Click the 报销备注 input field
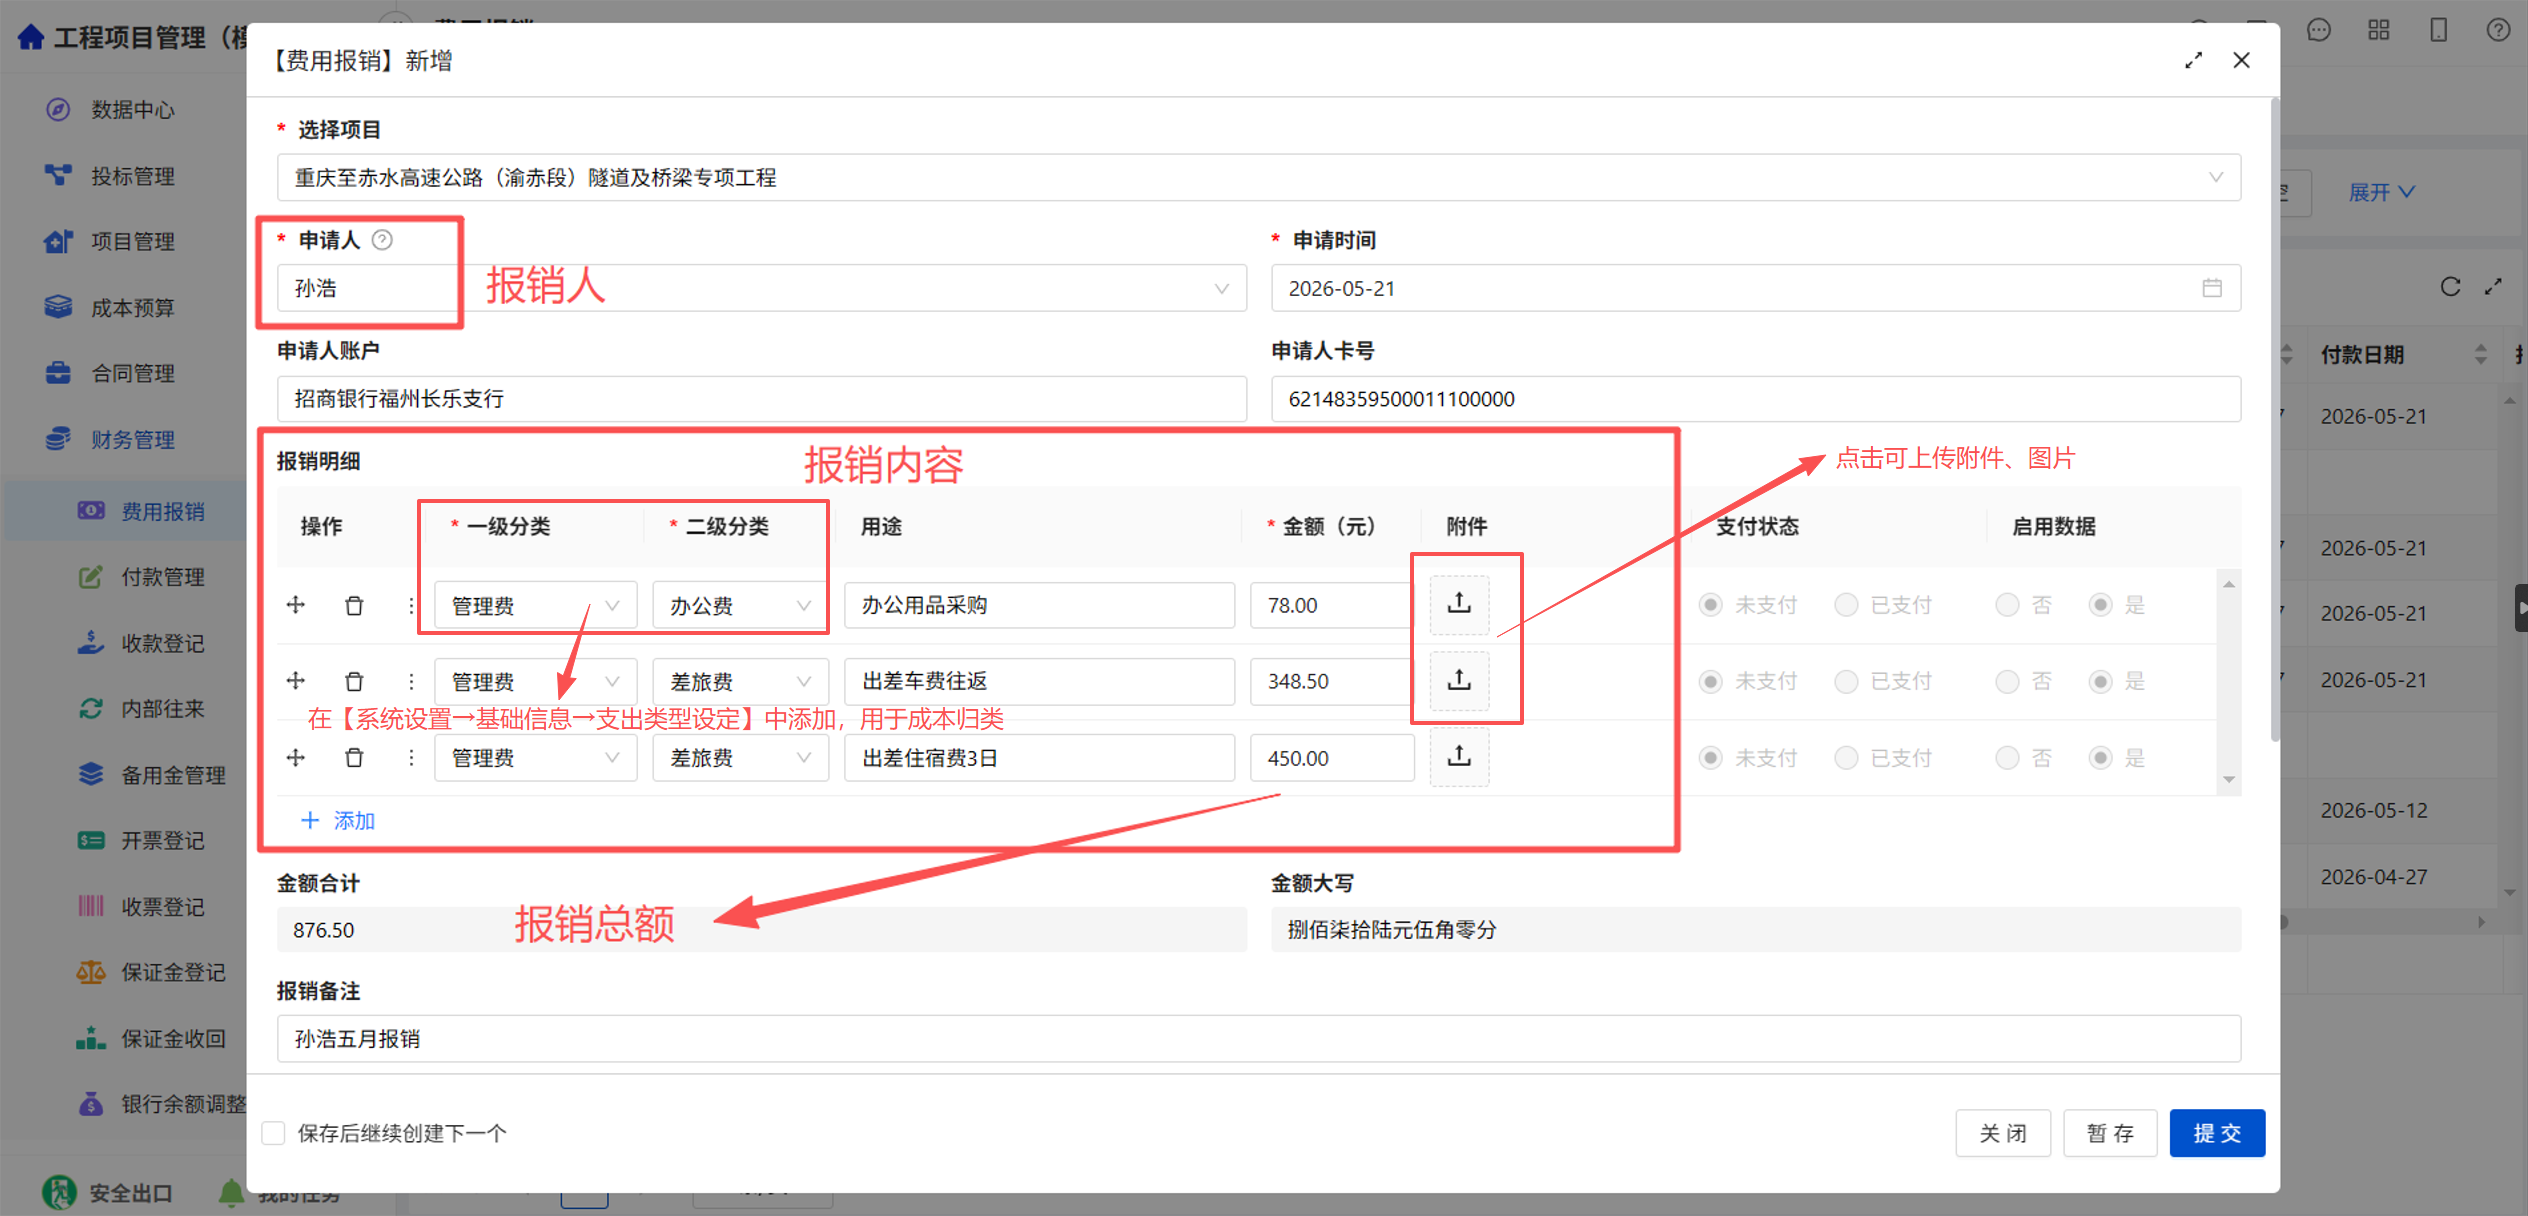The height and width of the screenshot is (1216, 2528). [1259, 1039]
